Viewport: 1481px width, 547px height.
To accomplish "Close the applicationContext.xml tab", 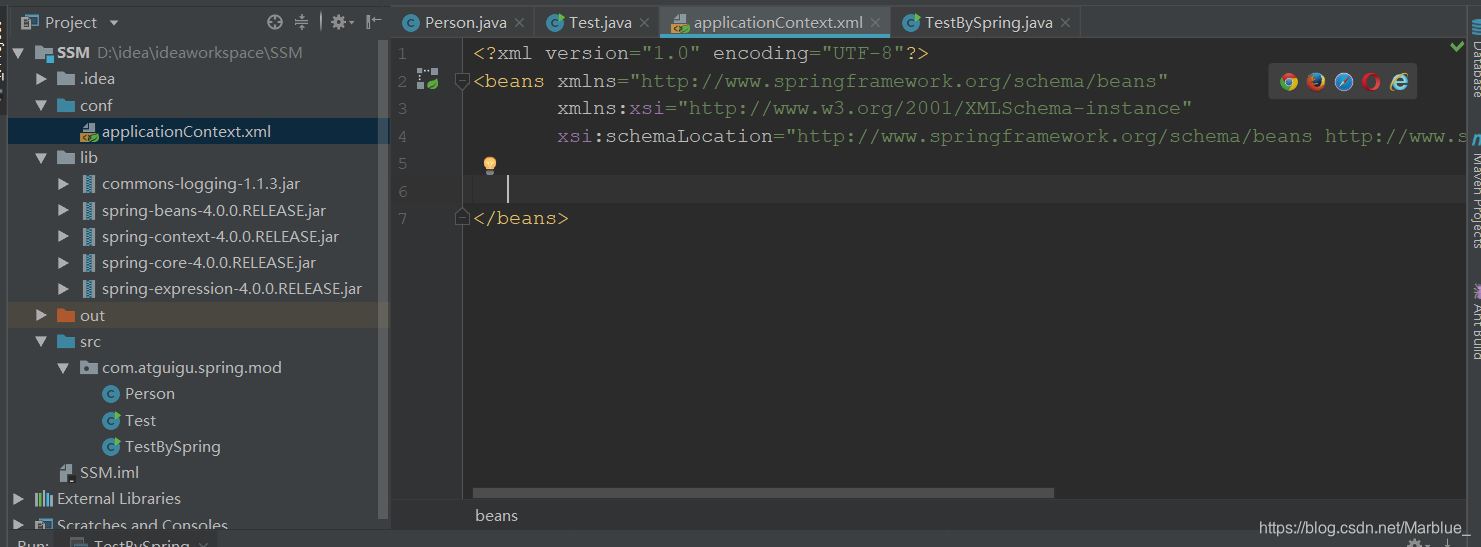I will tap(876, 23).
